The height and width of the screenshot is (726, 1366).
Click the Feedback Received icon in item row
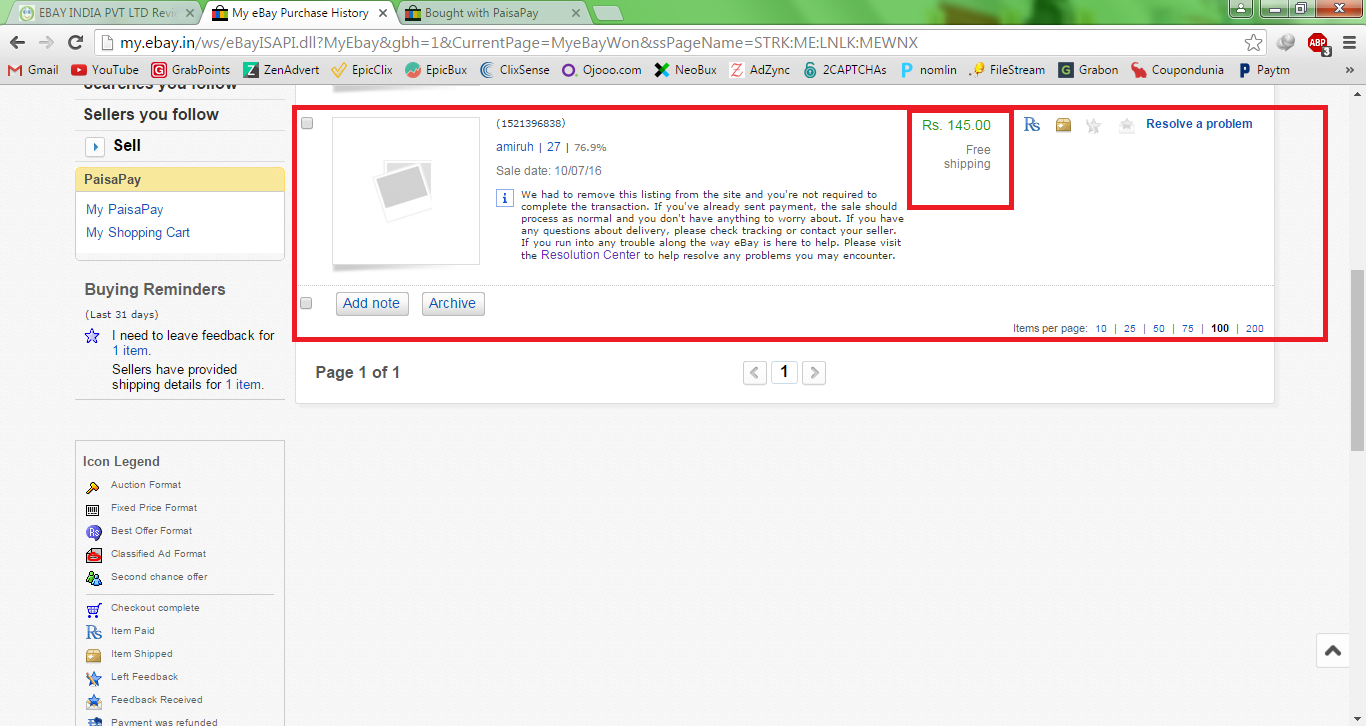pyautogui.click(x=1126, y=125)
